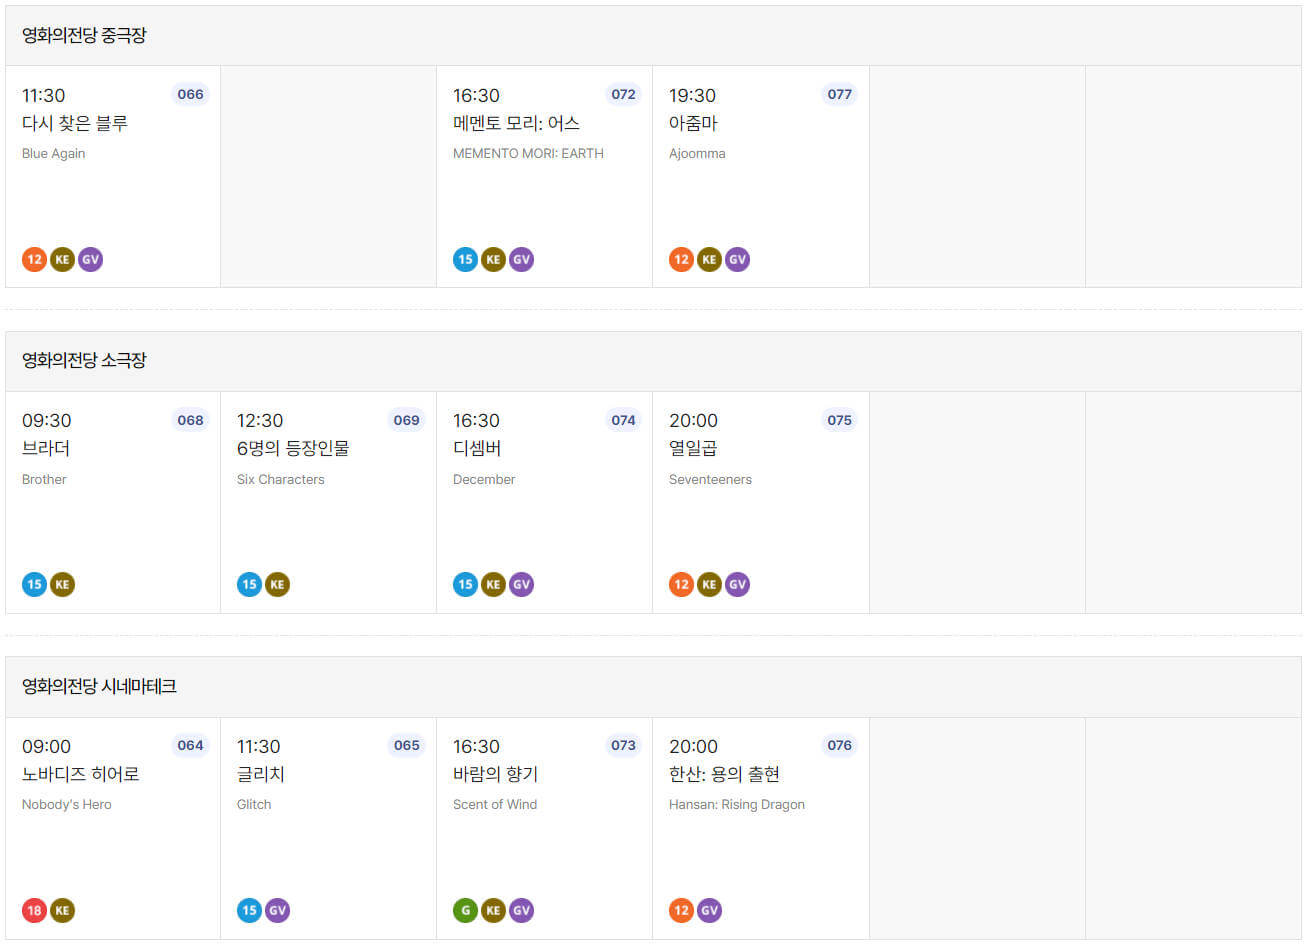Click the GV badge in Glitch card
1312x949 pixels.
coord(277,910)
